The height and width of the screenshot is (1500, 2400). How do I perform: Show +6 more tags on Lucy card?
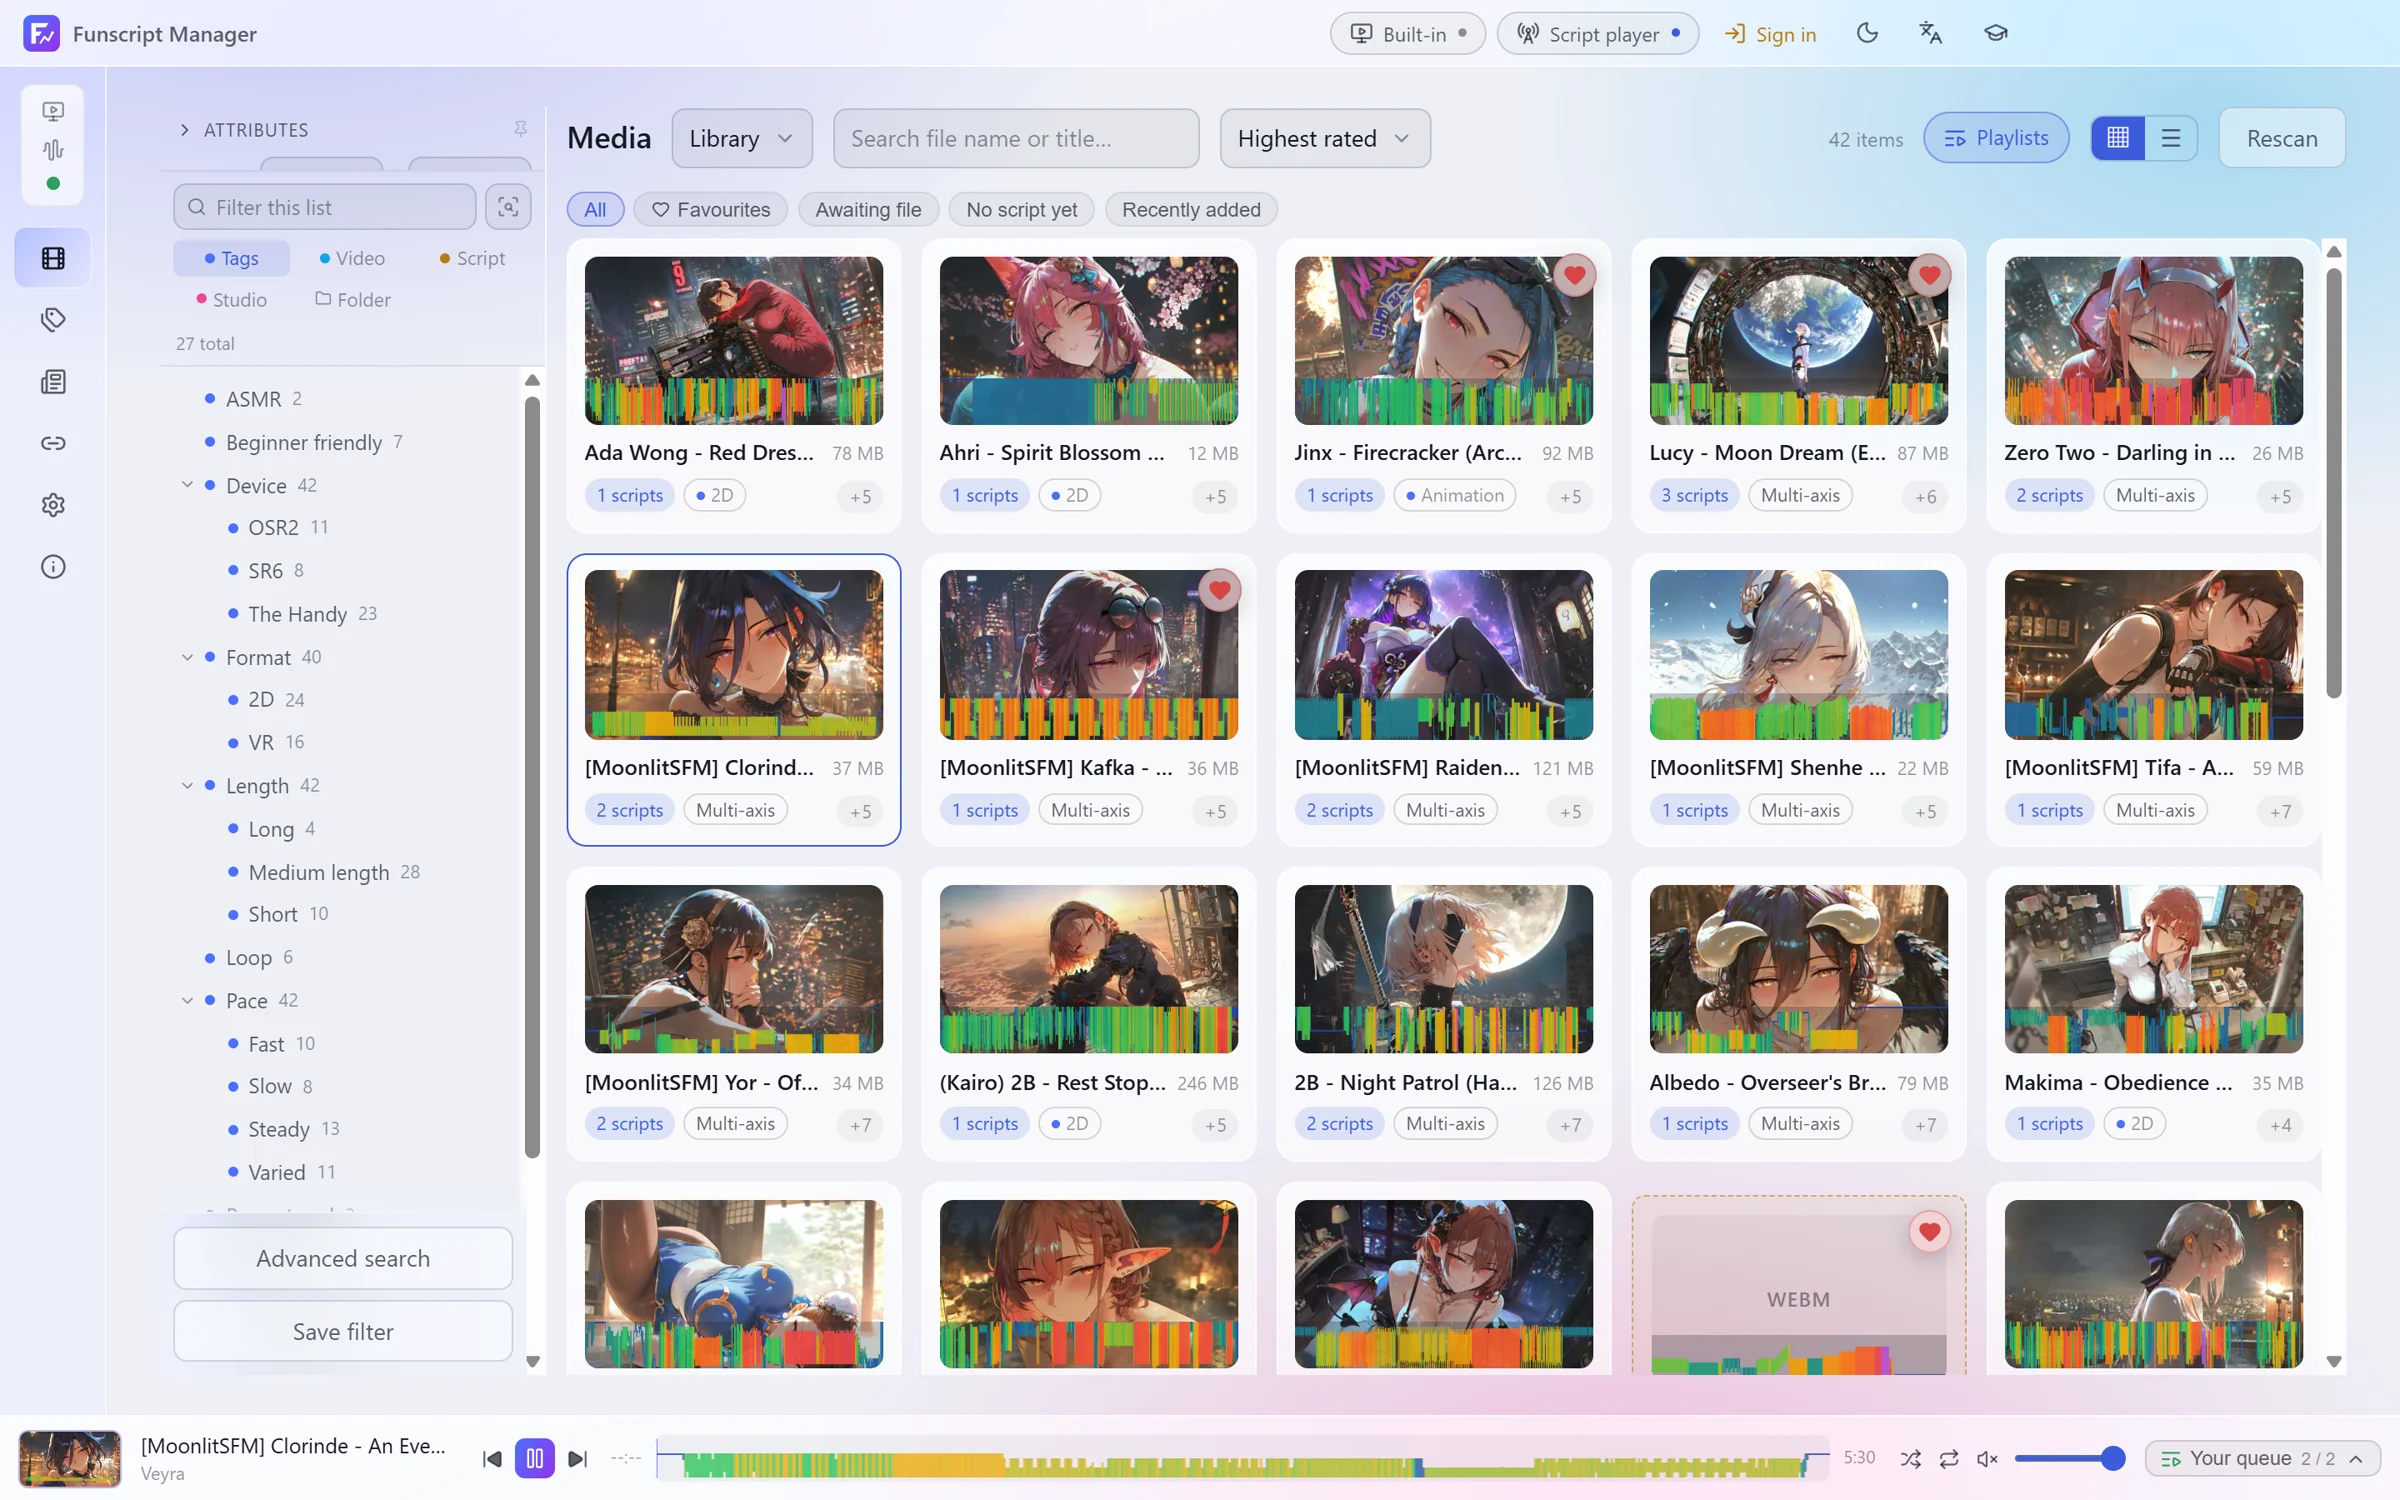click(1925, 496)
